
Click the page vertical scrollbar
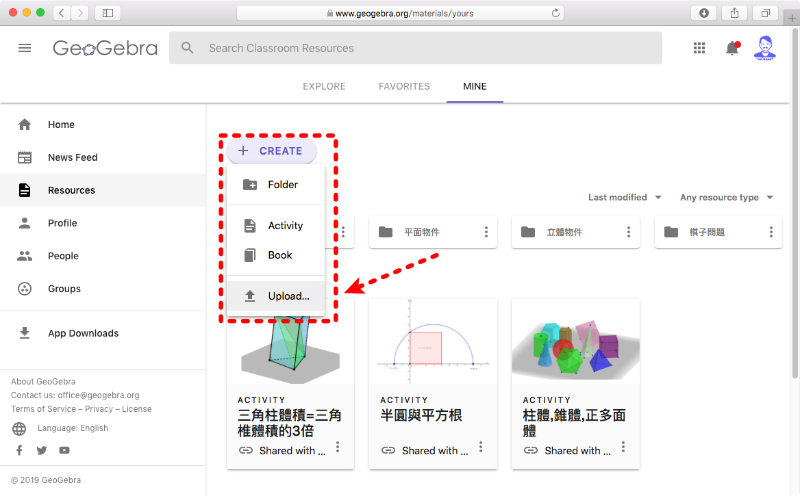coord(795,204)
